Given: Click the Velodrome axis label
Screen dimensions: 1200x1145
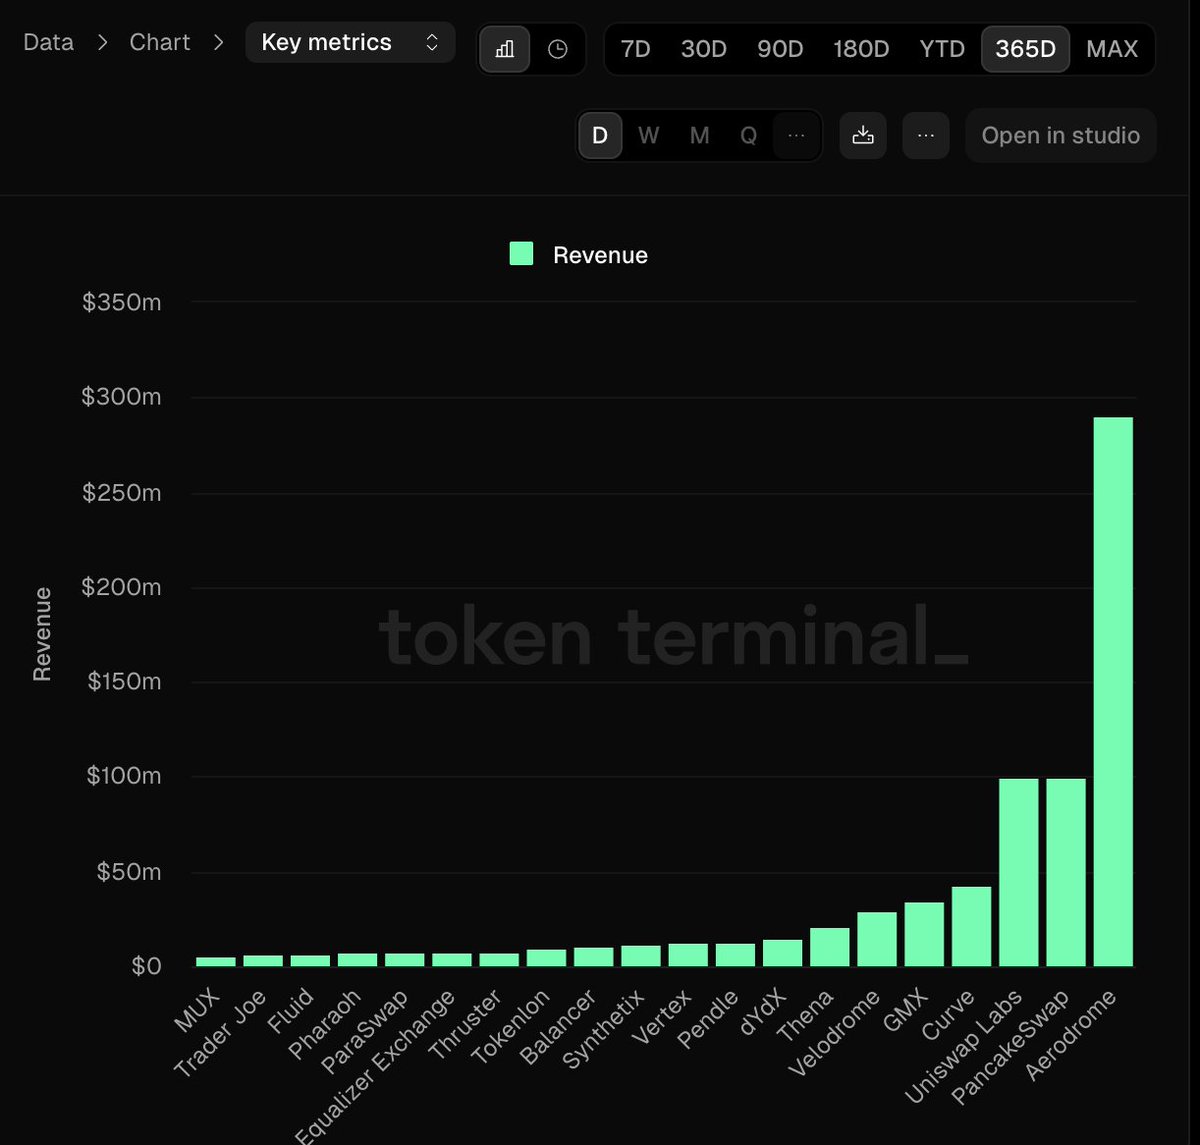Looking at the screenshot, I should pos(834,1033).
